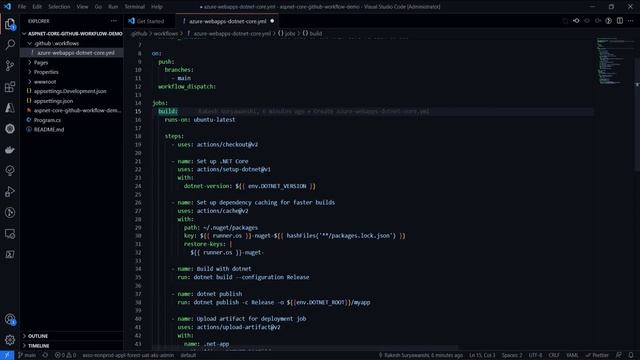Click the VS Code logo in title bar
Viewport: 640px width, 360px height.
7,7
